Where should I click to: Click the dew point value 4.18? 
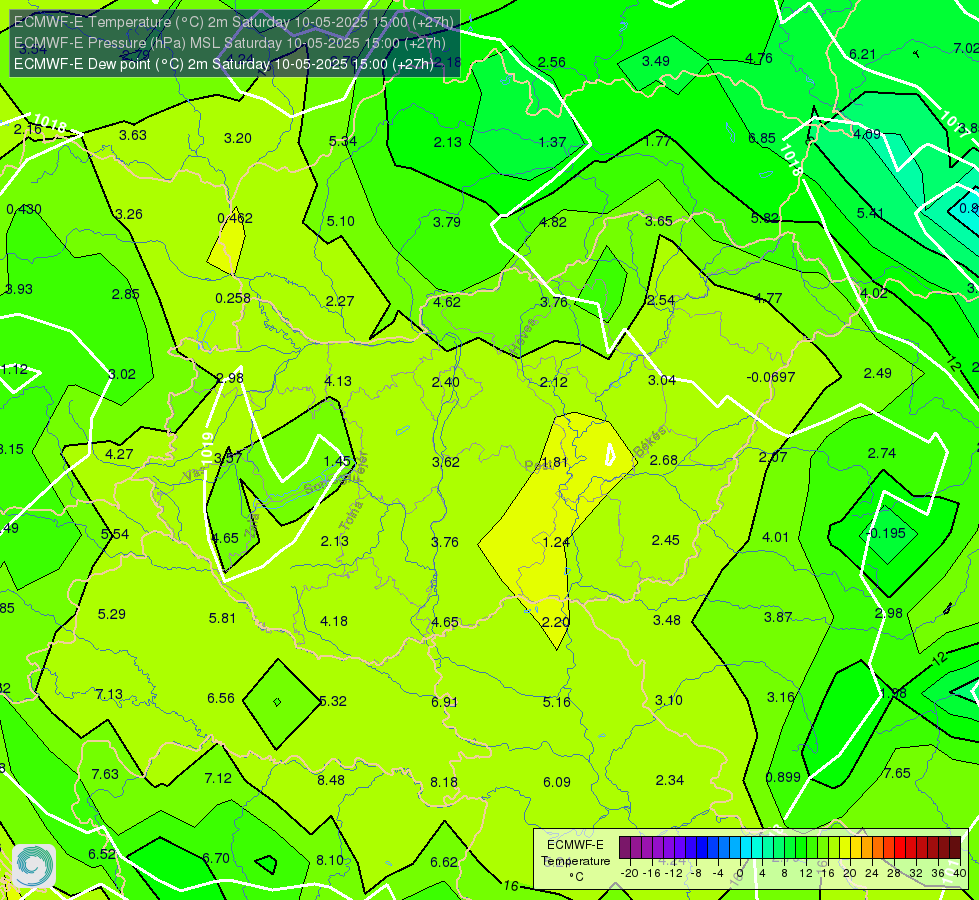(334, 621)
